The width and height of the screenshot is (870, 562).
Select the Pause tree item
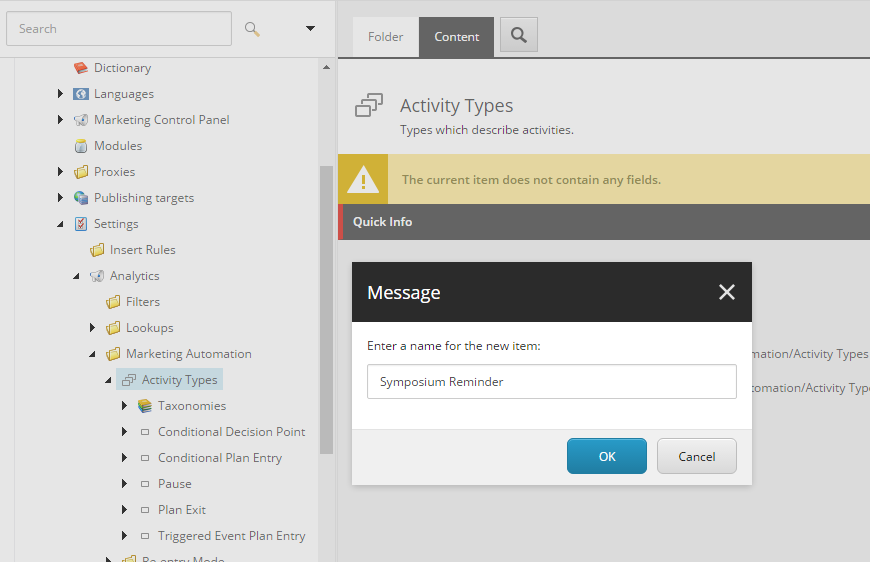tap(175, 484)
